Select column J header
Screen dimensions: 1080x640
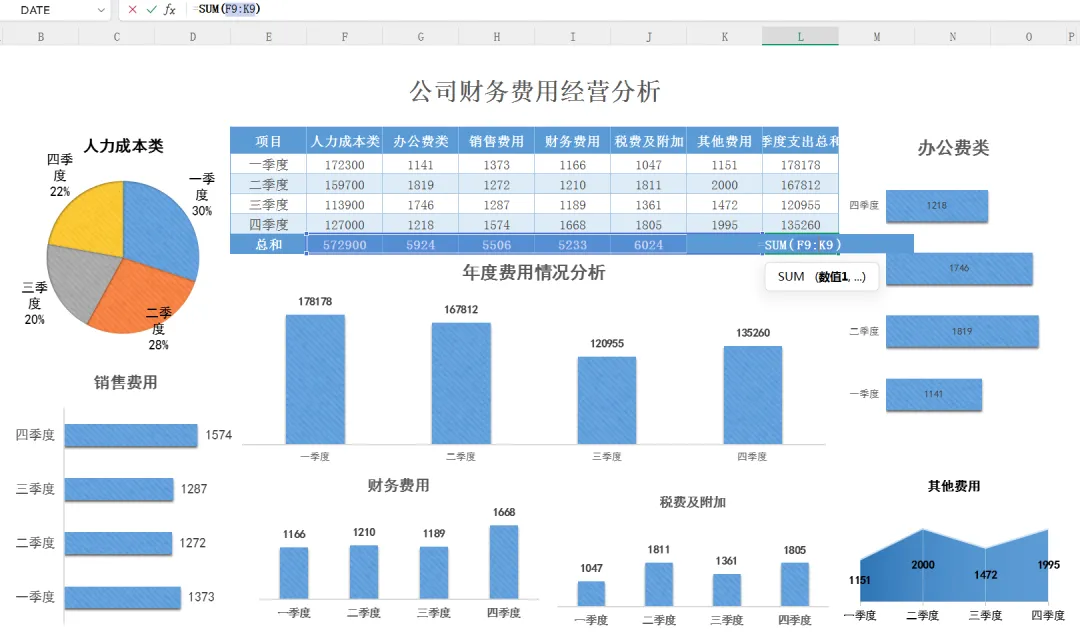(x=649, y=37)
